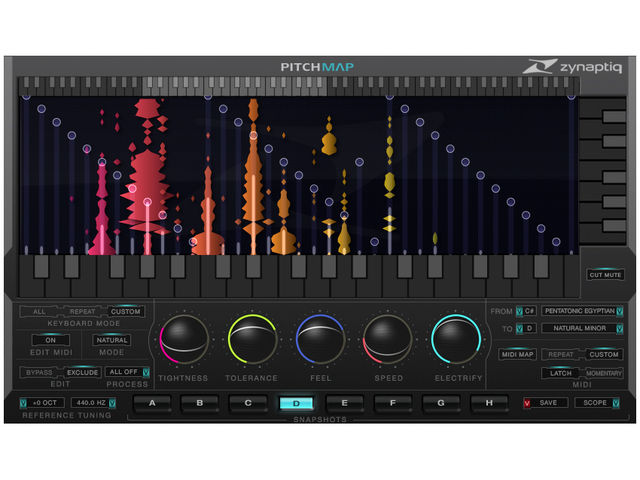This screenshot has height=480, width=640.
Task: Click the tall orange pitch slider handle
Action: click(253, 136)
